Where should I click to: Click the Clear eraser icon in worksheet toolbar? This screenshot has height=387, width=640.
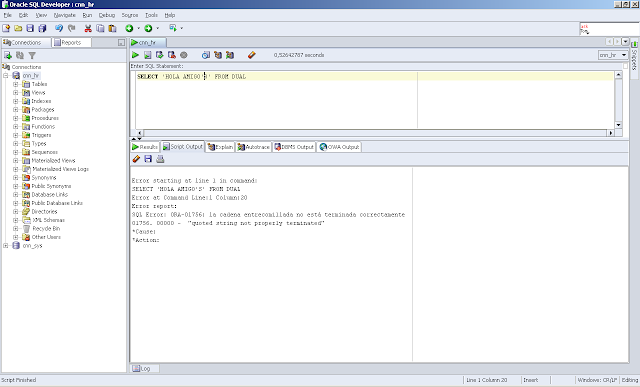251,55
